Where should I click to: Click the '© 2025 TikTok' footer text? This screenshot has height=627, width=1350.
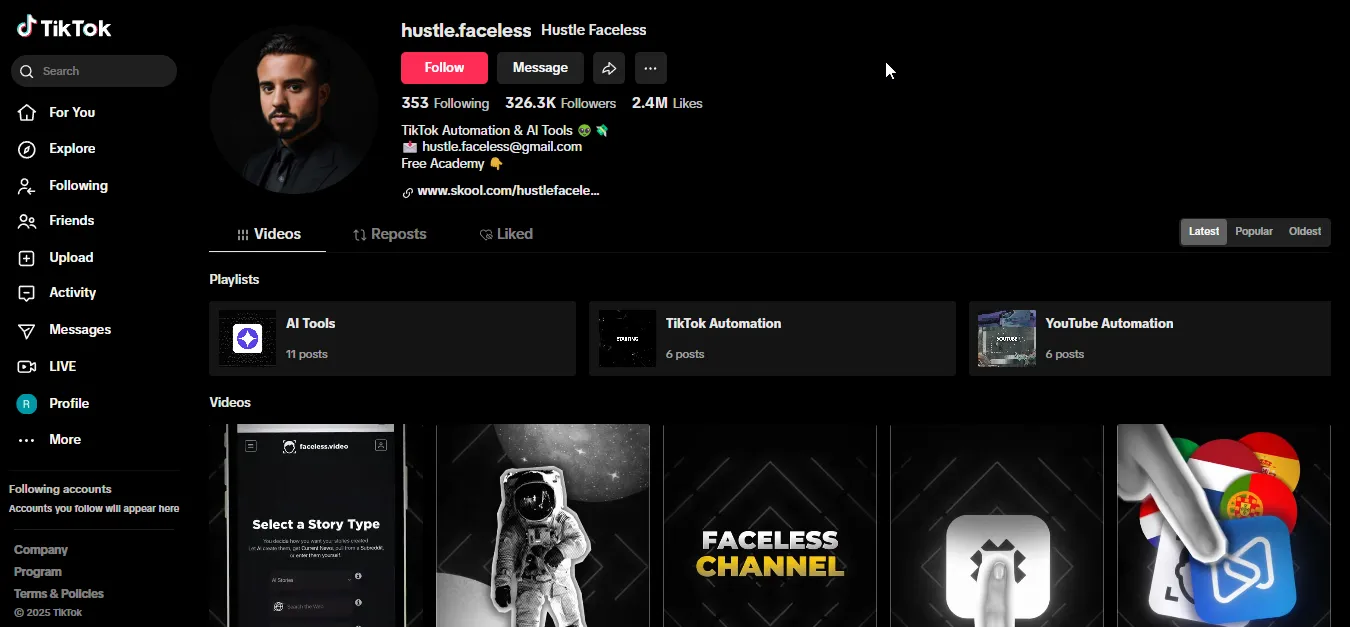[48, 613]
